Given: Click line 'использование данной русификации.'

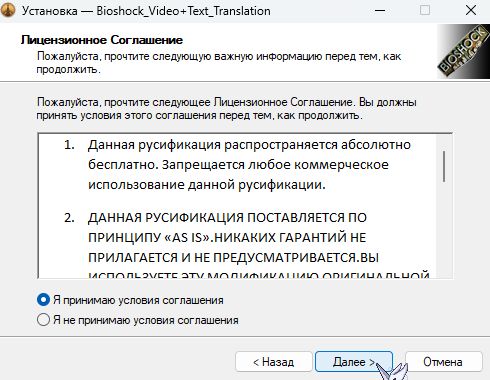Looking at the screenshot, I should coord(207,184).
